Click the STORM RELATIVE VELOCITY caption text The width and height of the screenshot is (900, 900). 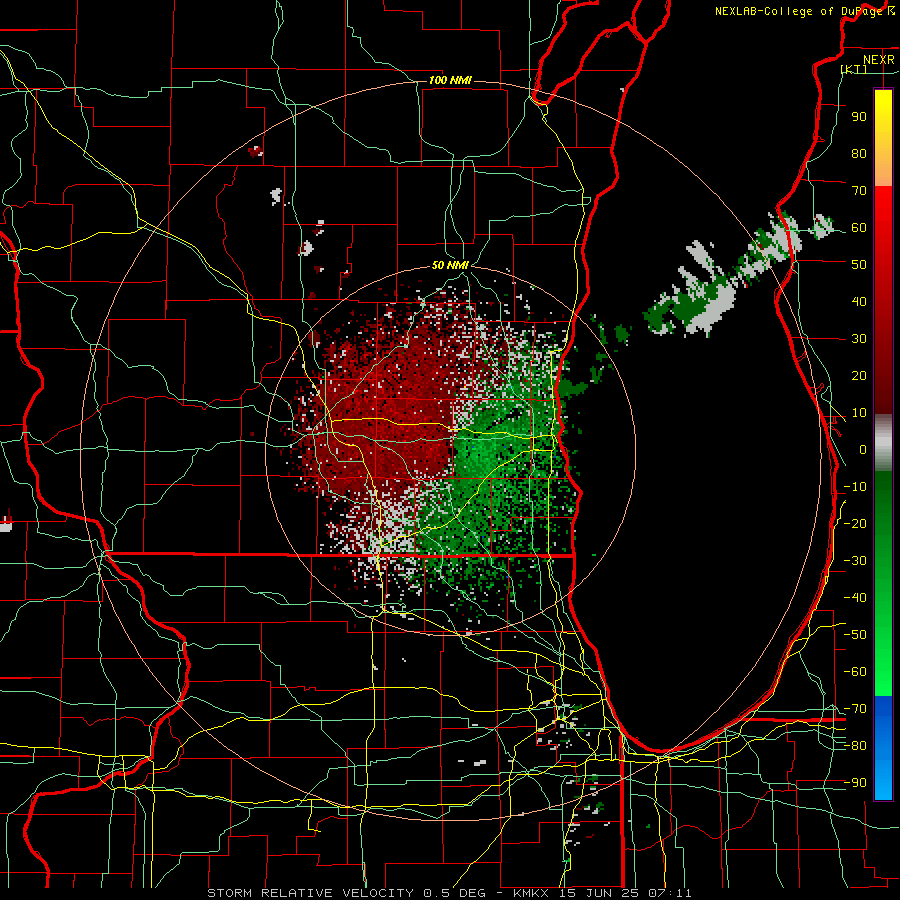pyautogui.click(x=310, y=893)
